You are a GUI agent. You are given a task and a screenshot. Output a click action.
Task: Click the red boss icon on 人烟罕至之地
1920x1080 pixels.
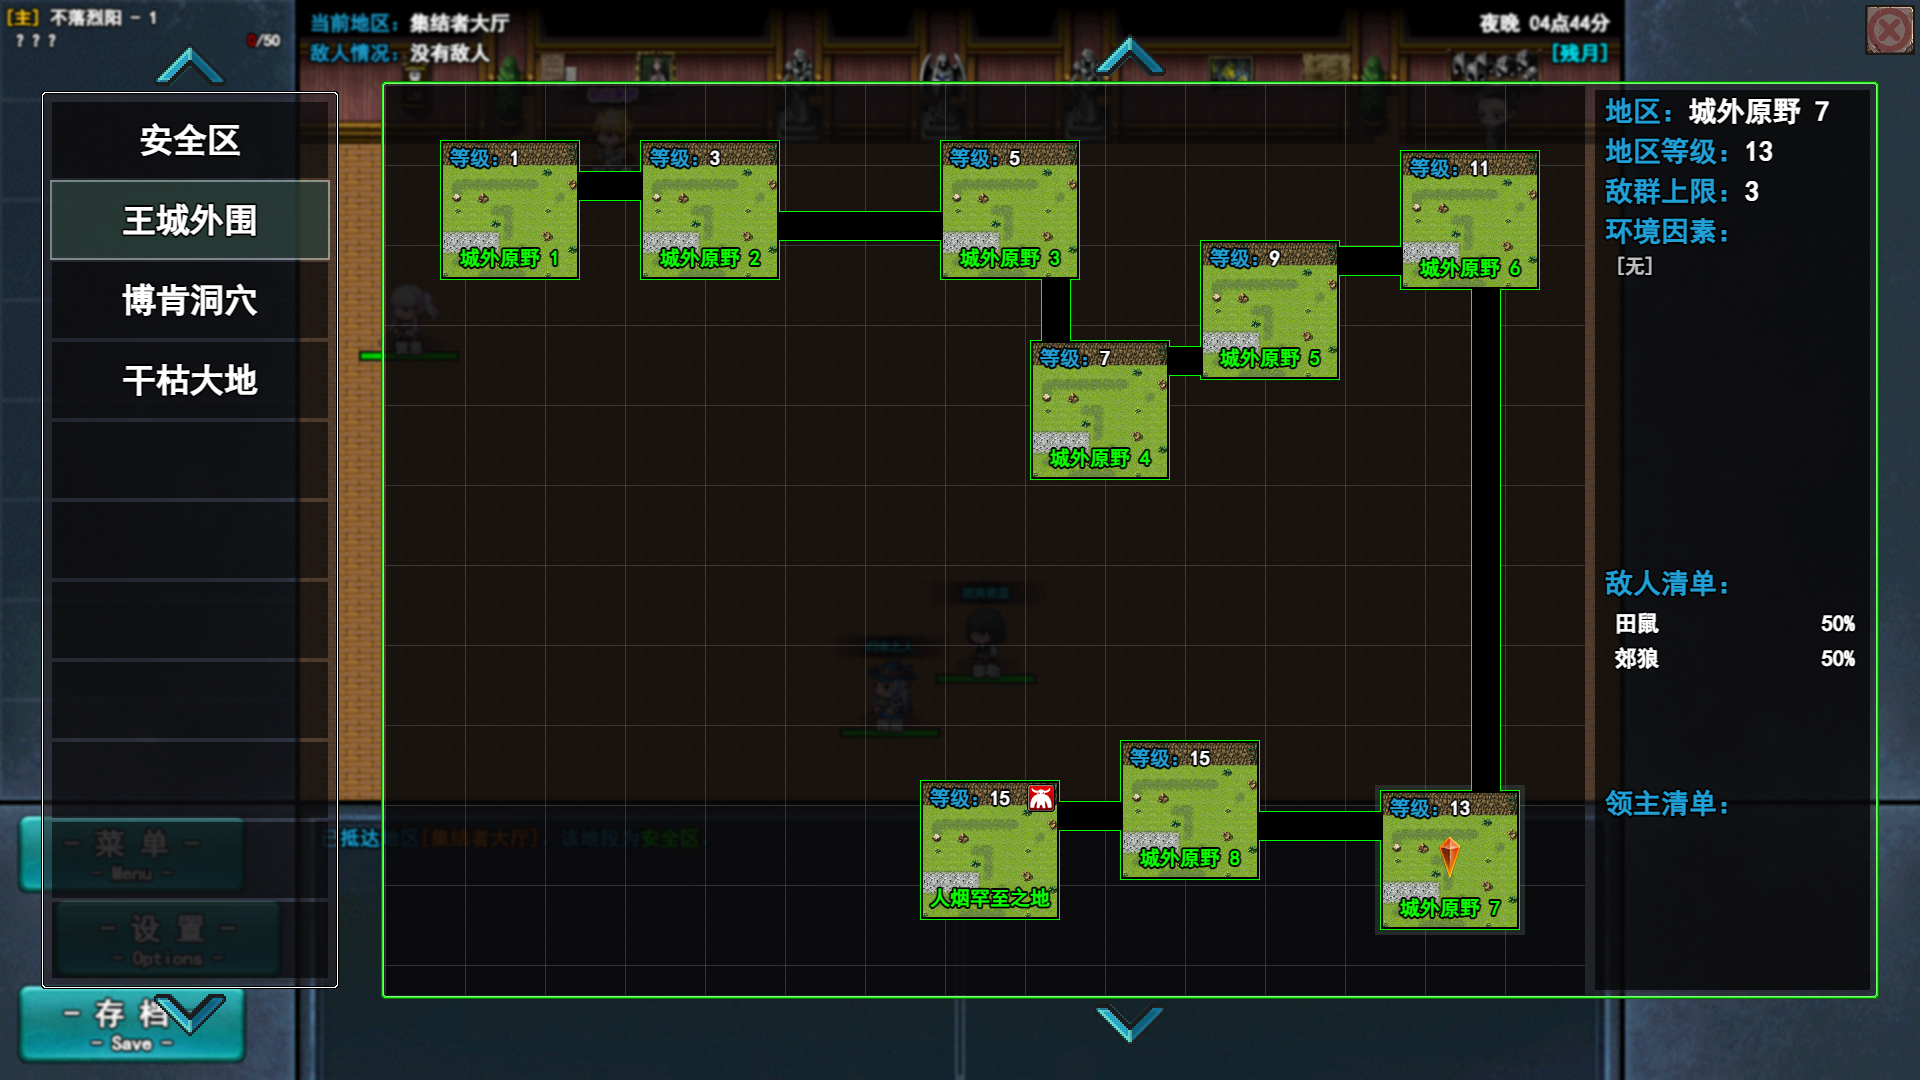coord(1041,797)
